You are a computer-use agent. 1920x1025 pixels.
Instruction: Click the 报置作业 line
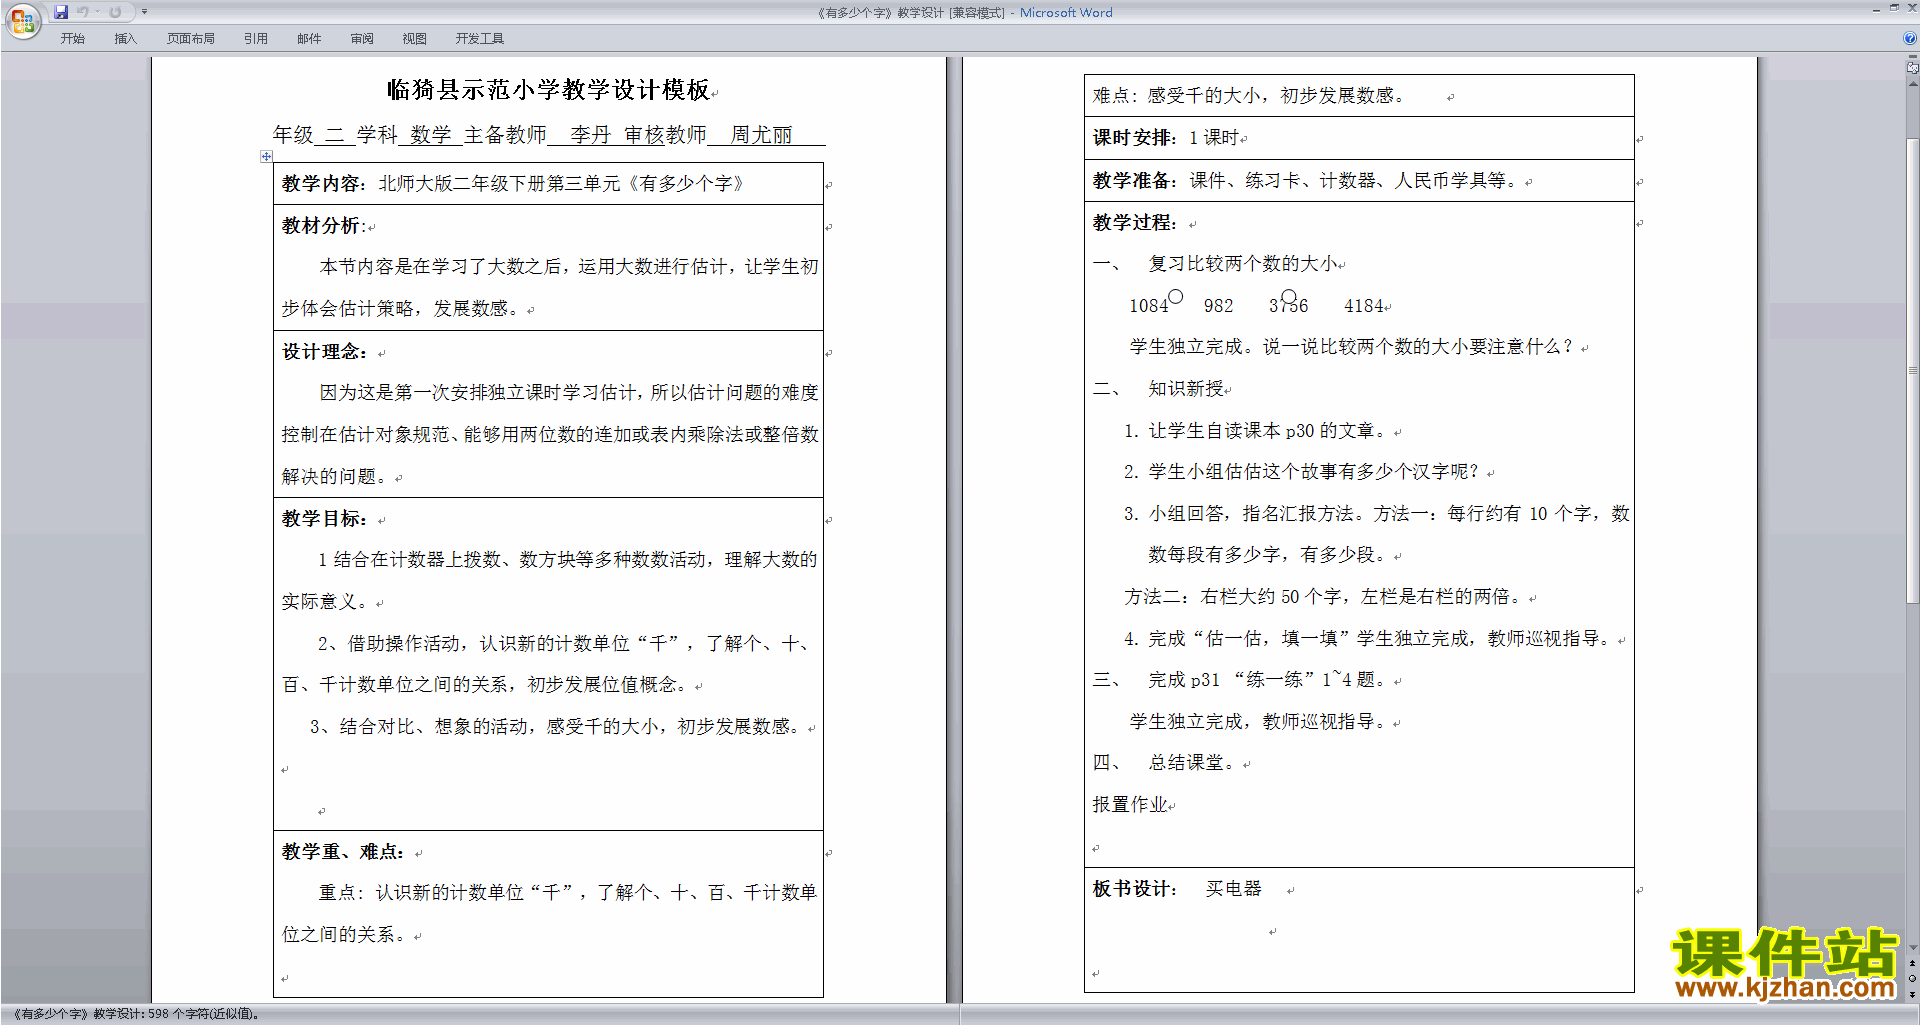click(1130, 805)
